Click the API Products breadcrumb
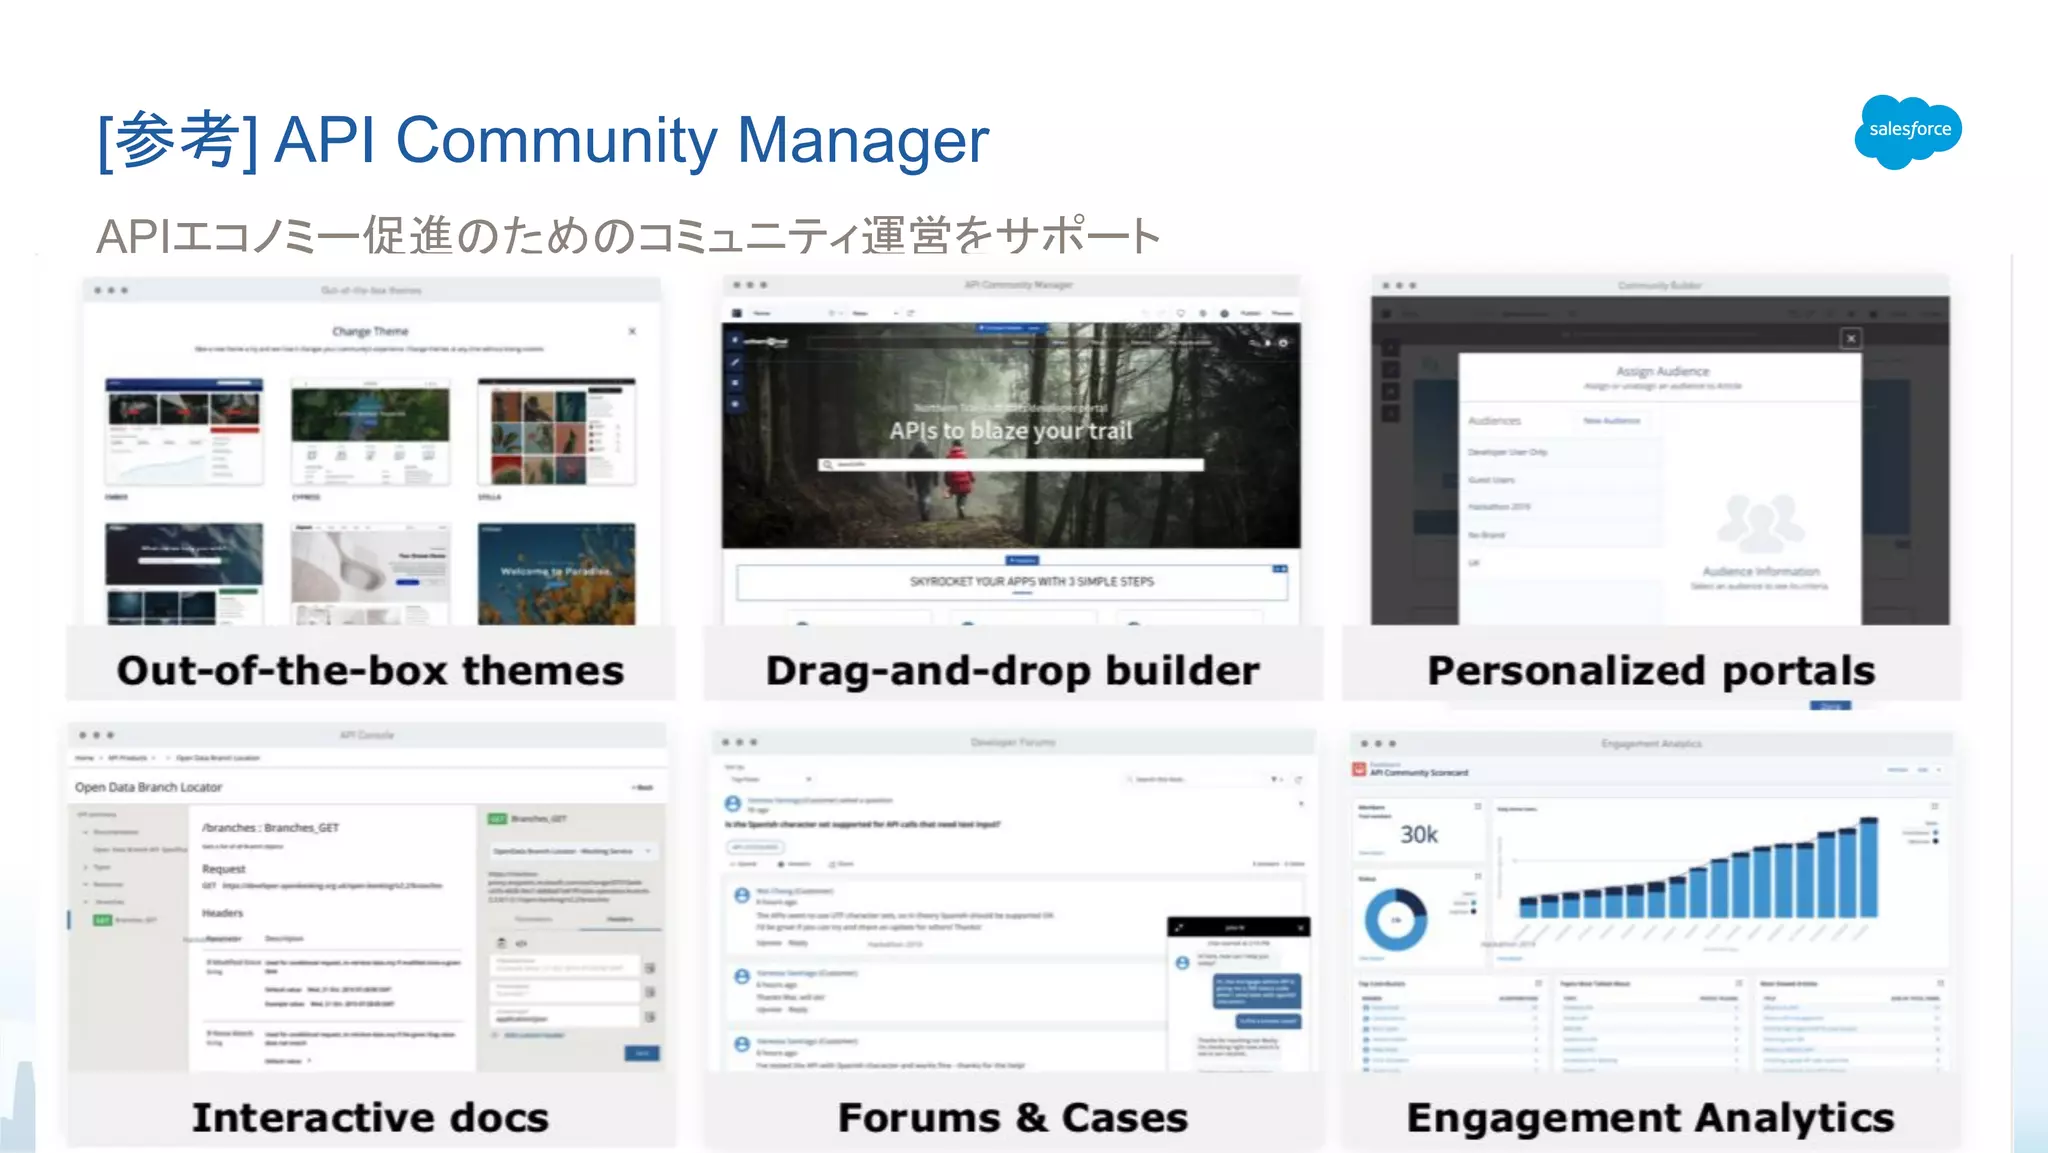This screenshot has height=1153, width=2048. (127, 758)
